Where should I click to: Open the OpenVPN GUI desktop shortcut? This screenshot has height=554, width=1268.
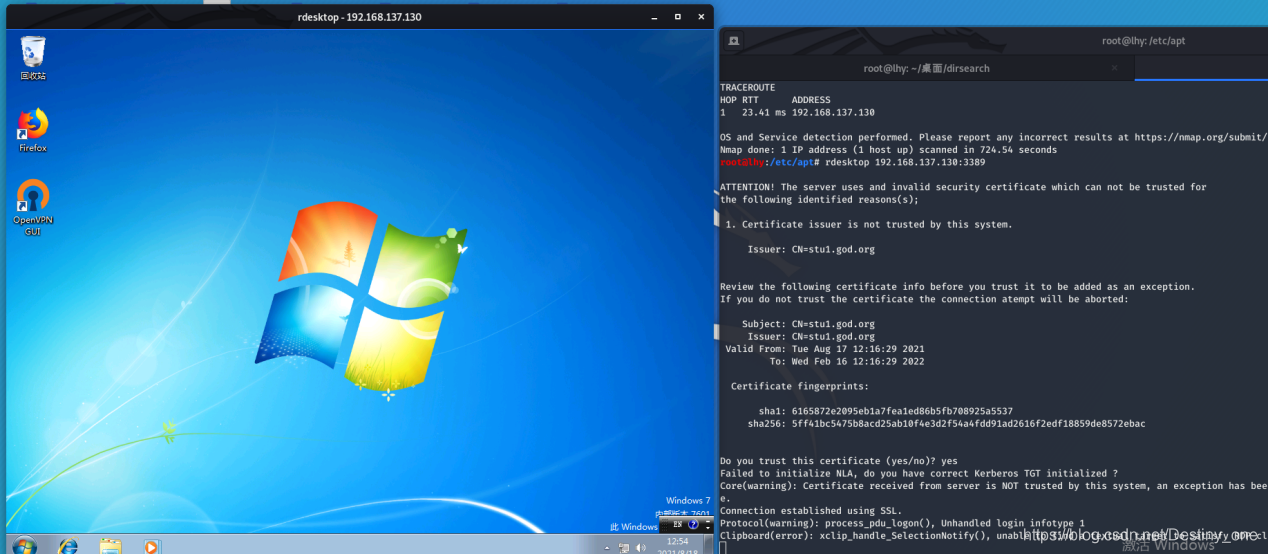click(33, 208)
